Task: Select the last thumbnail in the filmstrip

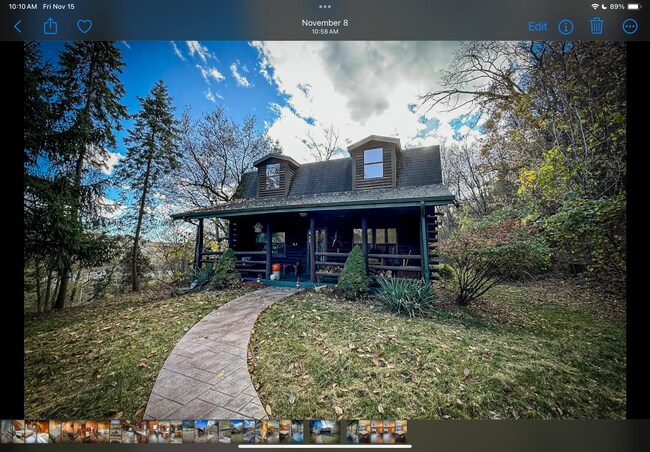Action: [400, 431]
